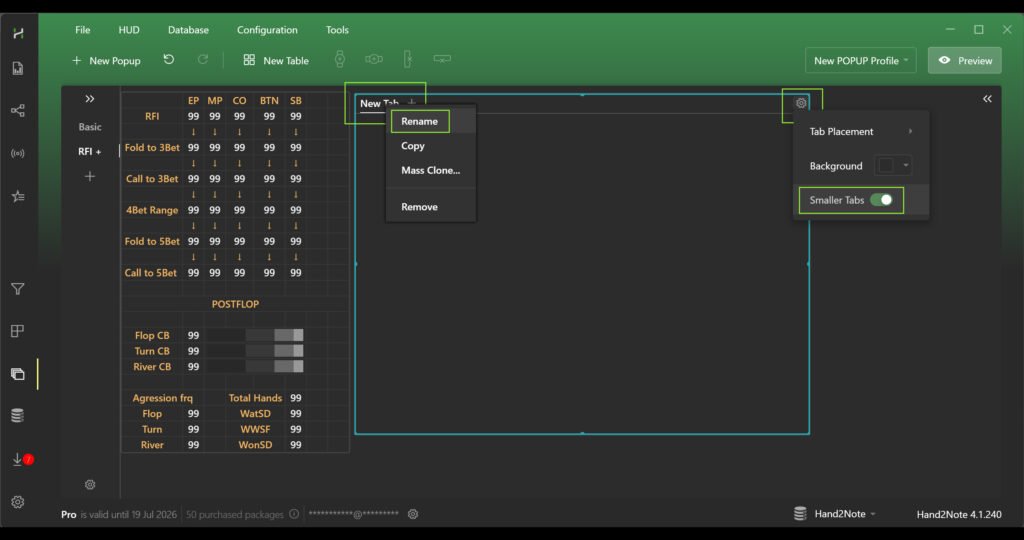1024x540 pixels.
Task: Click the undo arrow in toolbar
Action: tap(169, 60)
